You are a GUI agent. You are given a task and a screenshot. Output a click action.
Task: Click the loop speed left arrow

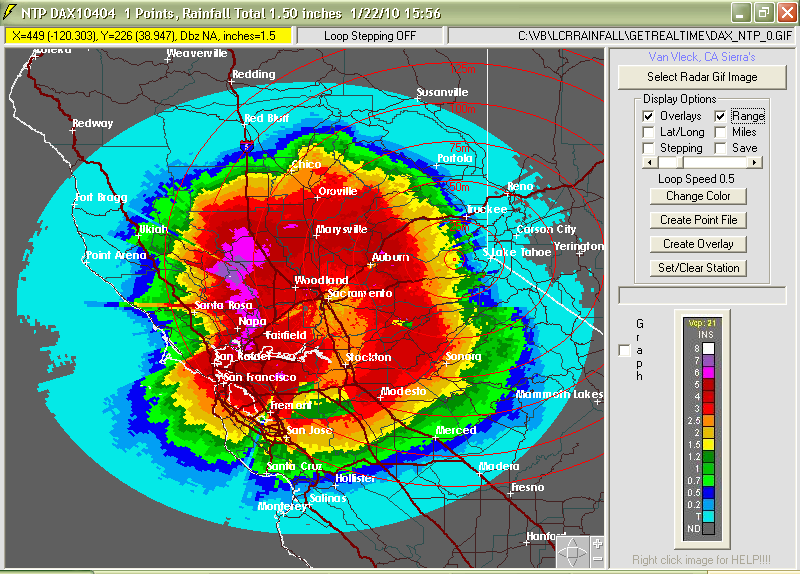649,162
